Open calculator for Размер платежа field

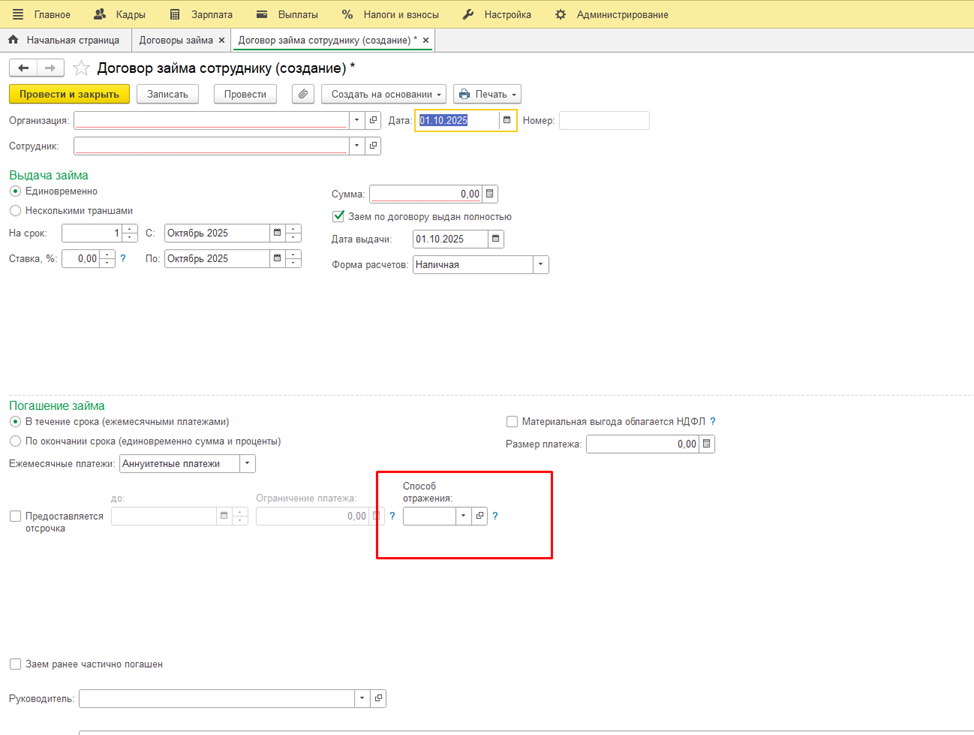707,444
